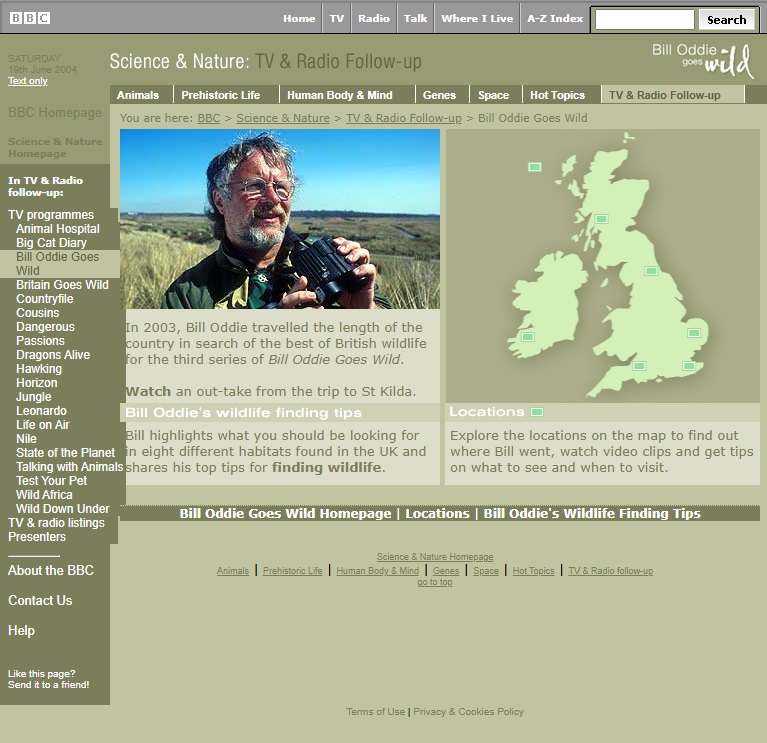
Task: Open the Home tab in top bar
Action: pos(299,19)
